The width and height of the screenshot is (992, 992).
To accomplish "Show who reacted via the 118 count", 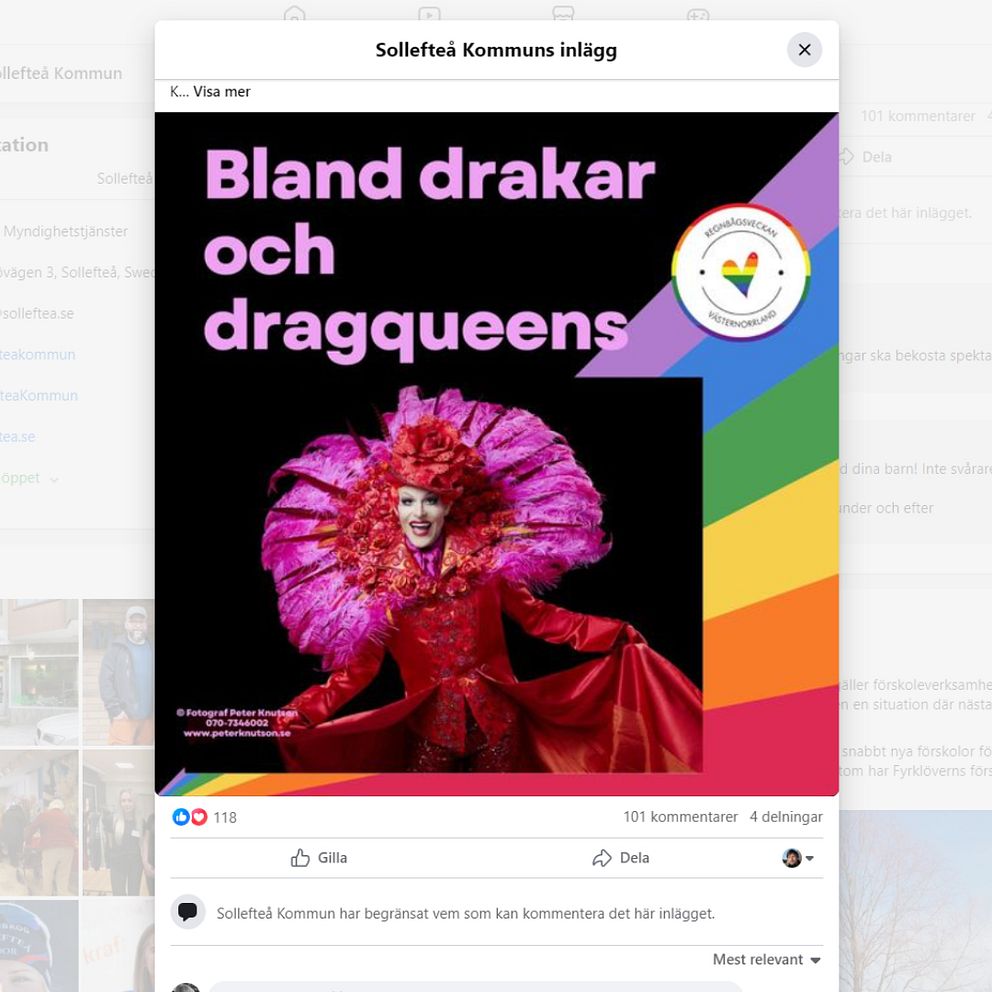I will [x=225, y=817].
